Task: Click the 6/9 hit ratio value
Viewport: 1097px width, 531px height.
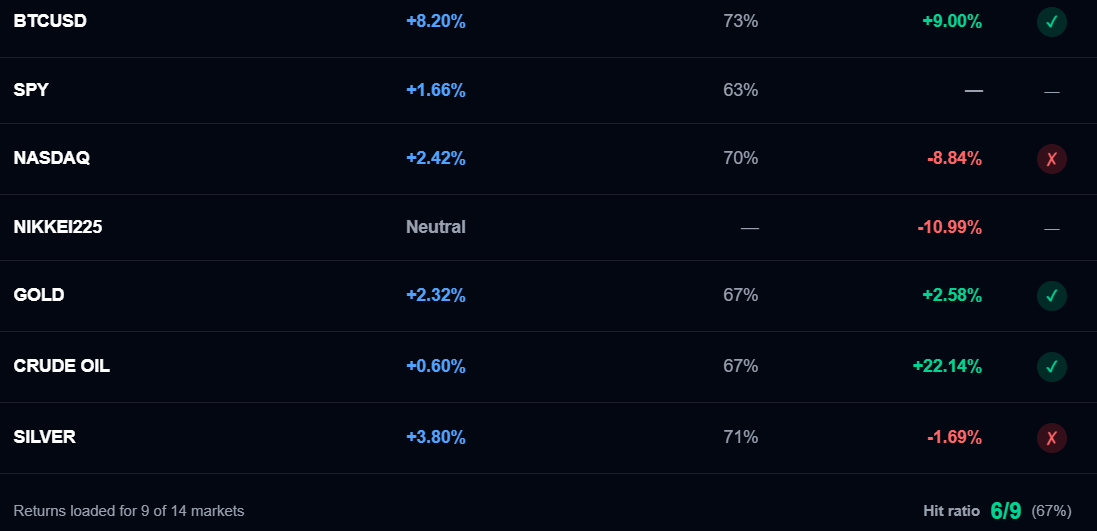Action: pos(1005,511)
